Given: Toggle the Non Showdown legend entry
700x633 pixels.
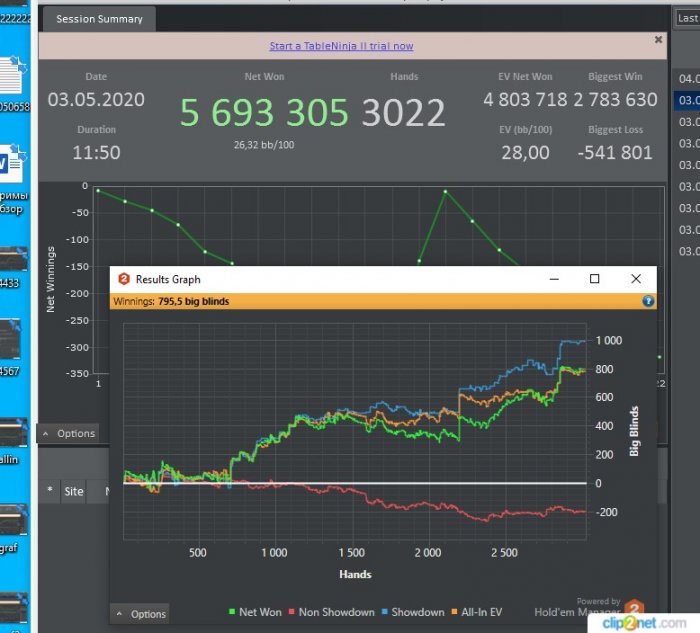Looking at the screenshot, I should tap(331, 612).
